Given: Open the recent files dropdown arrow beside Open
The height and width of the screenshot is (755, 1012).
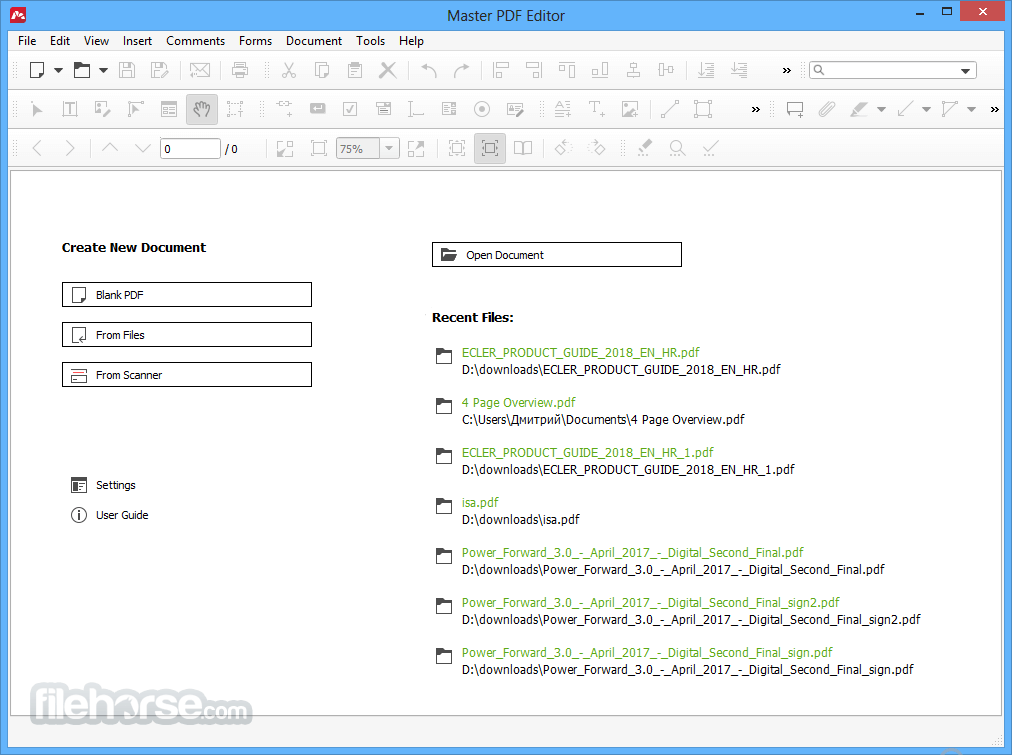Looking at the screenshot, I should tap(103, 70).
